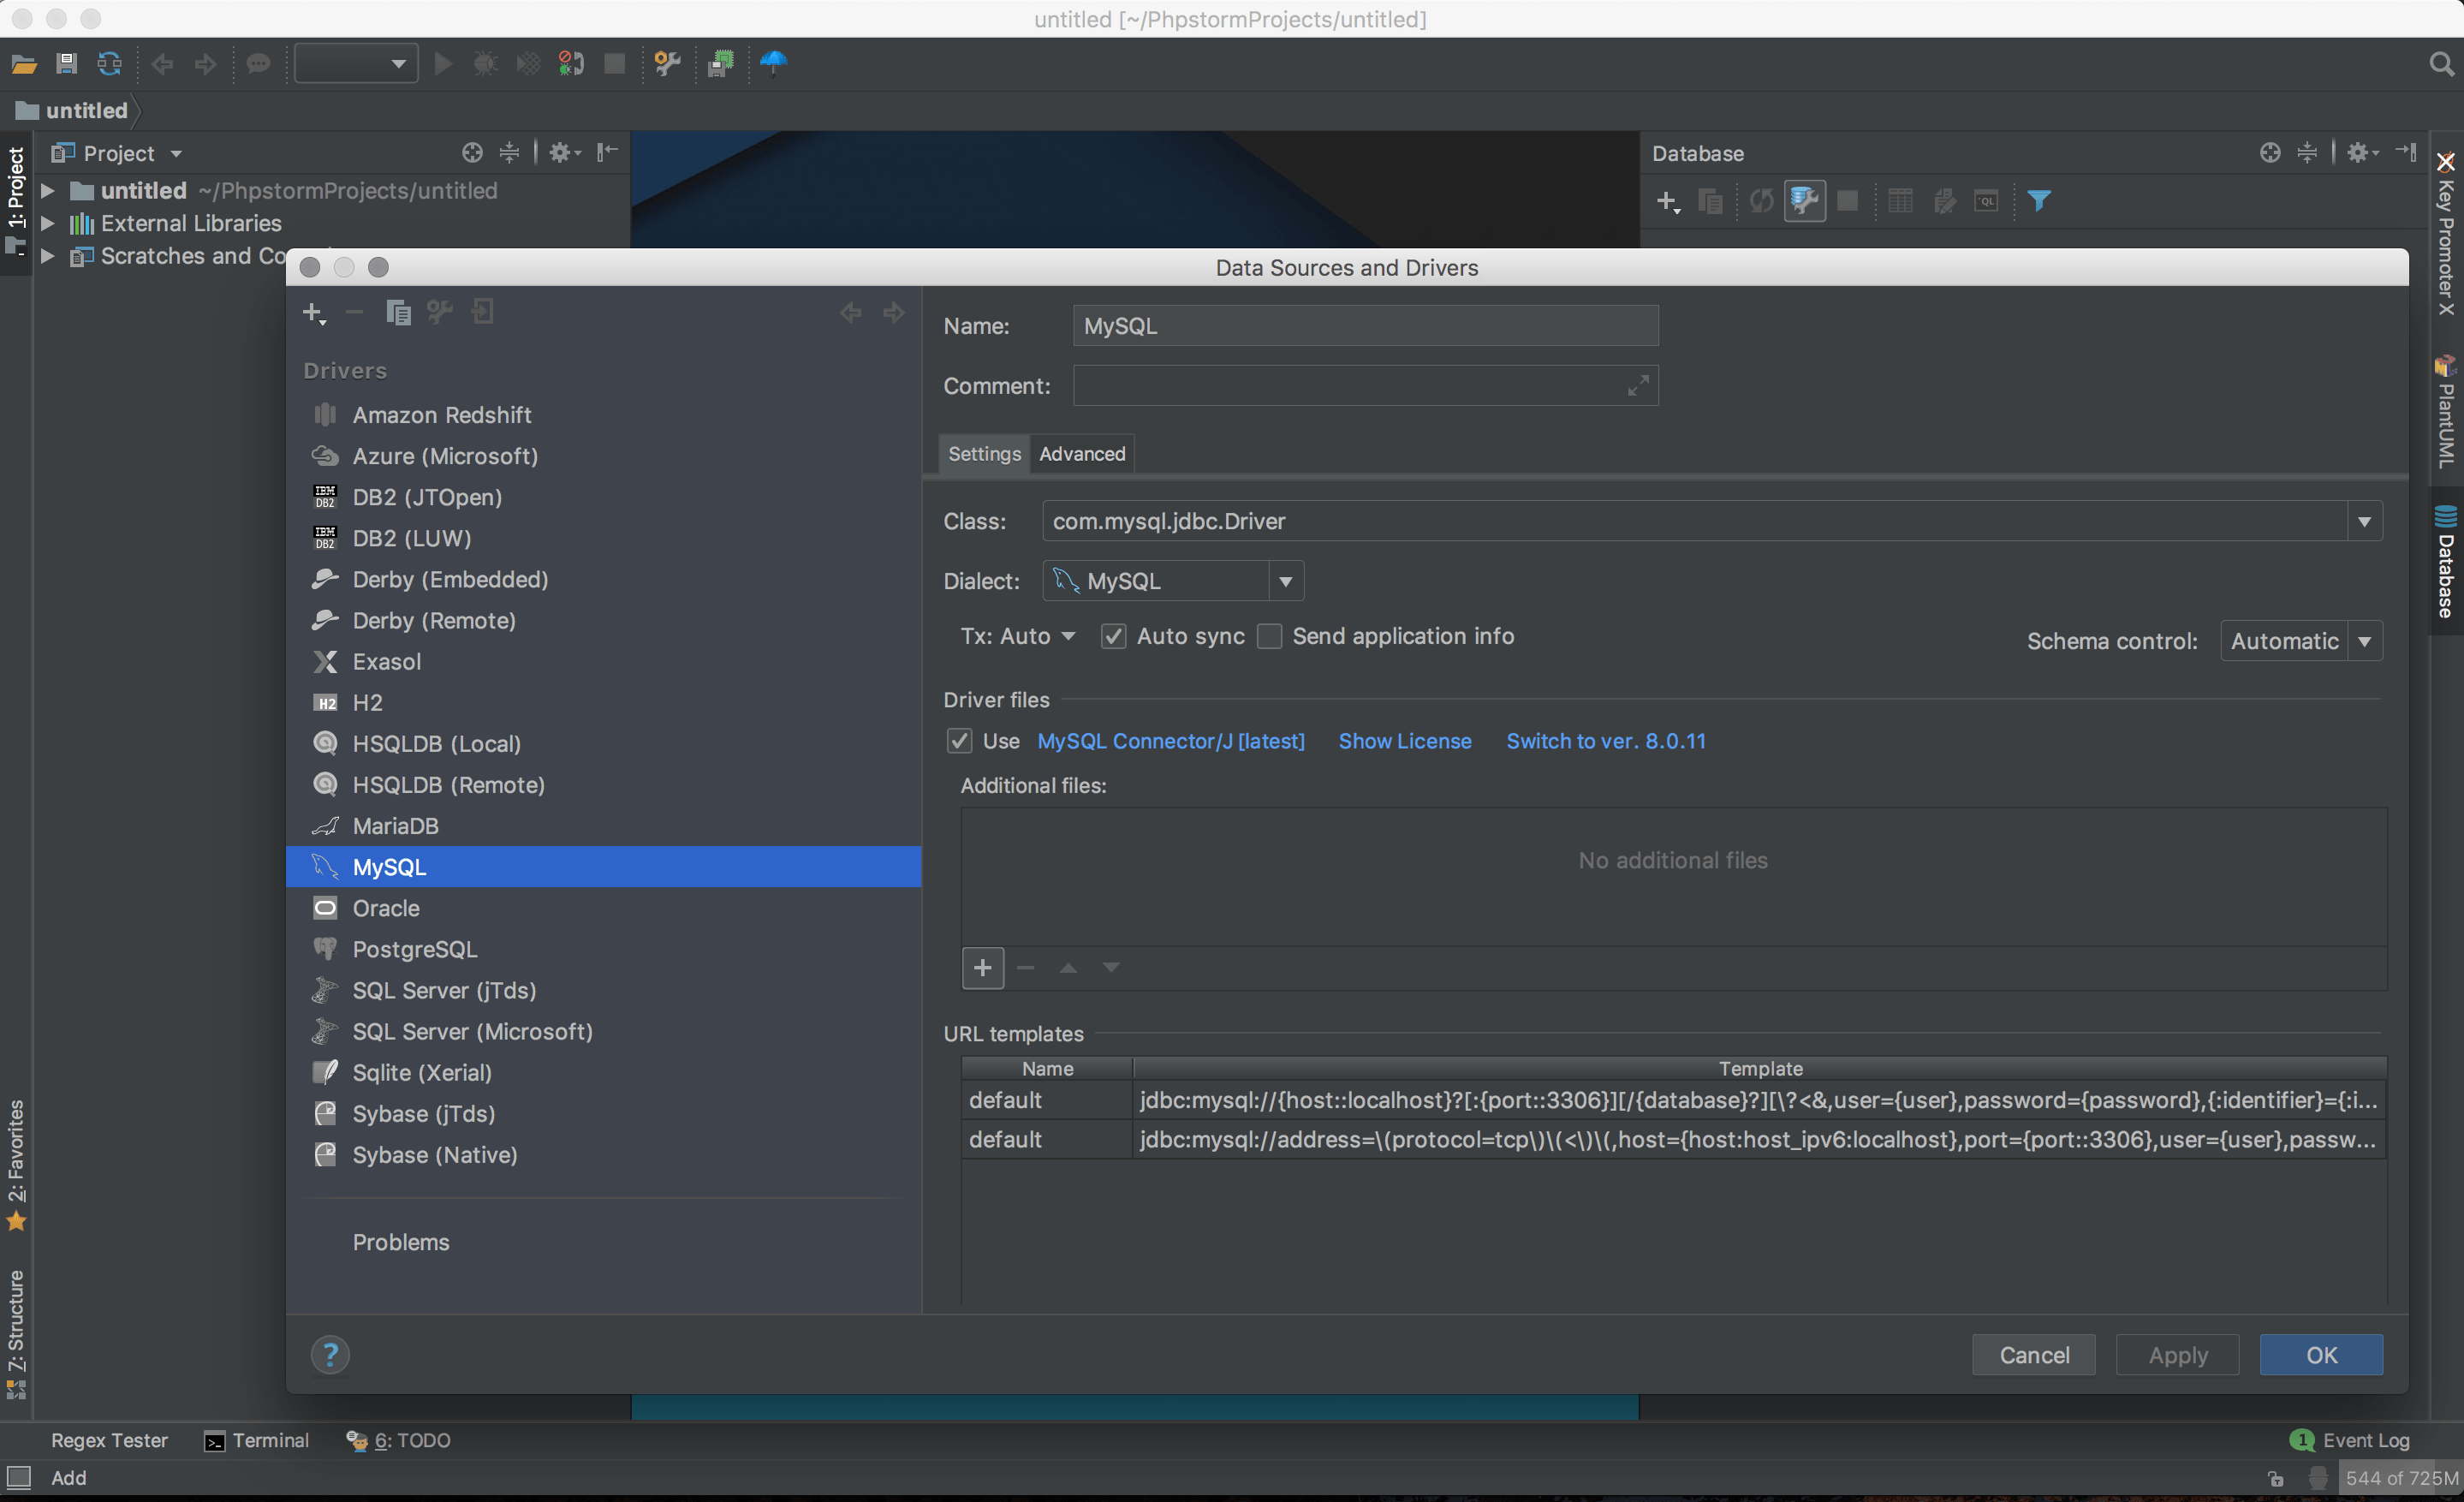Switch to the Advanced tab
Screen dimensions: 2464x1502
1081,454
